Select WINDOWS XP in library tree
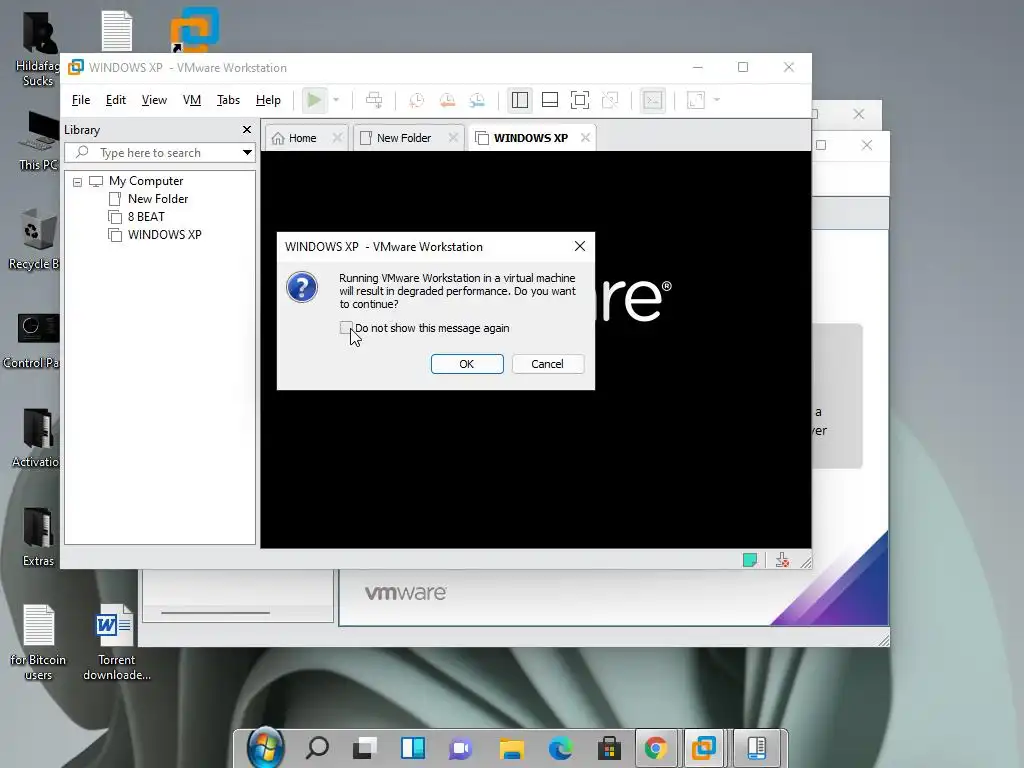Screen dimensions: 1024x768 [164, 234]
